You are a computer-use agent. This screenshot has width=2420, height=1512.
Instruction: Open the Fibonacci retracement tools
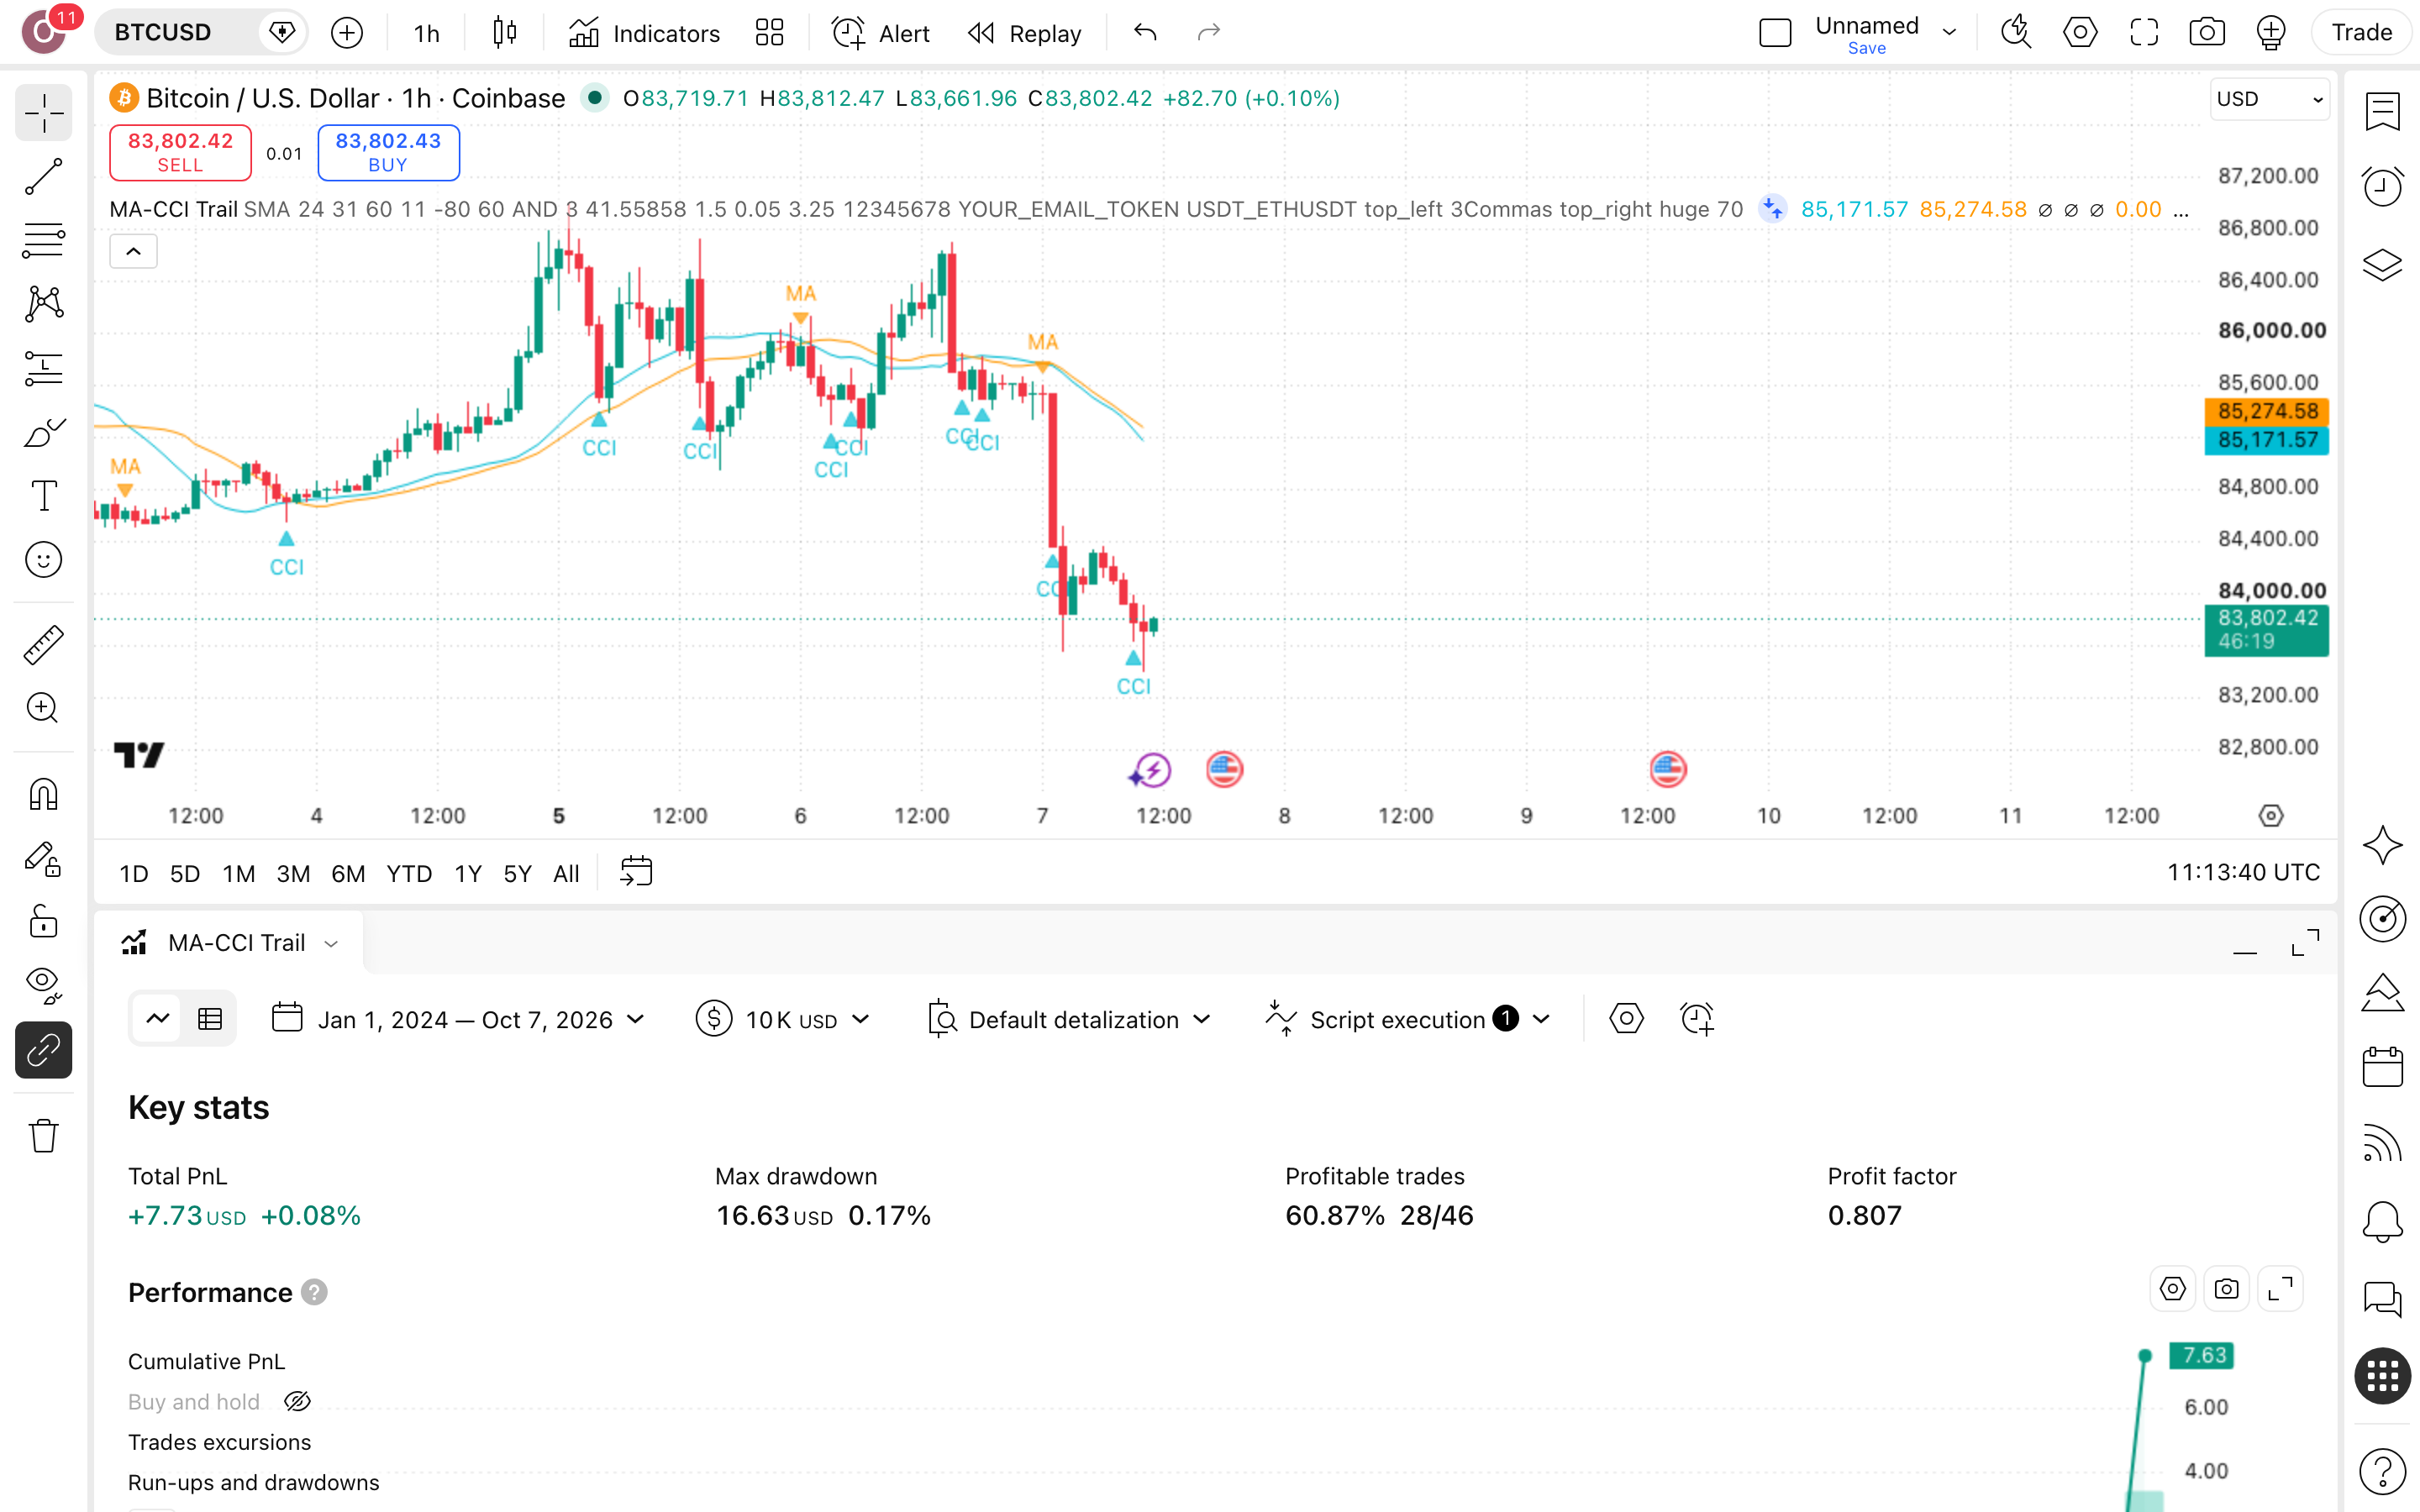(43, 240)
